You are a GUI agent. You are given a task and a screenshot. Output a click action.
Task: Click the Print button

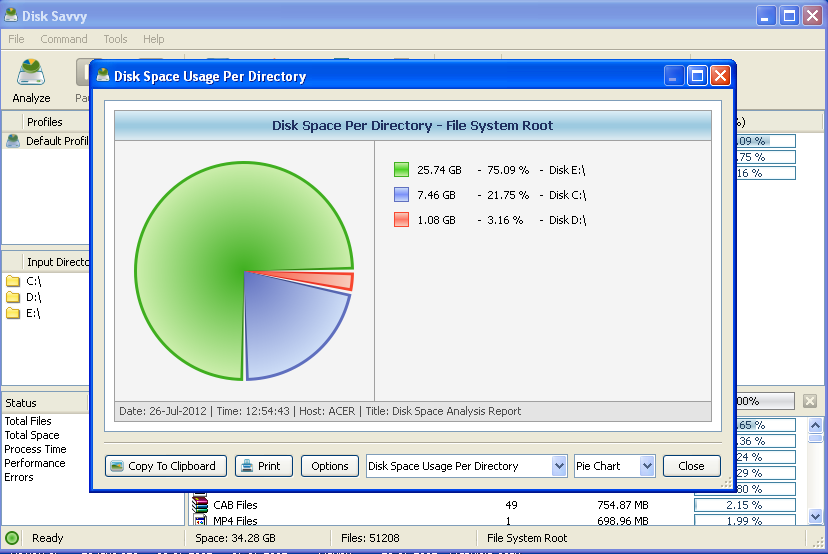tap(264, 466)
